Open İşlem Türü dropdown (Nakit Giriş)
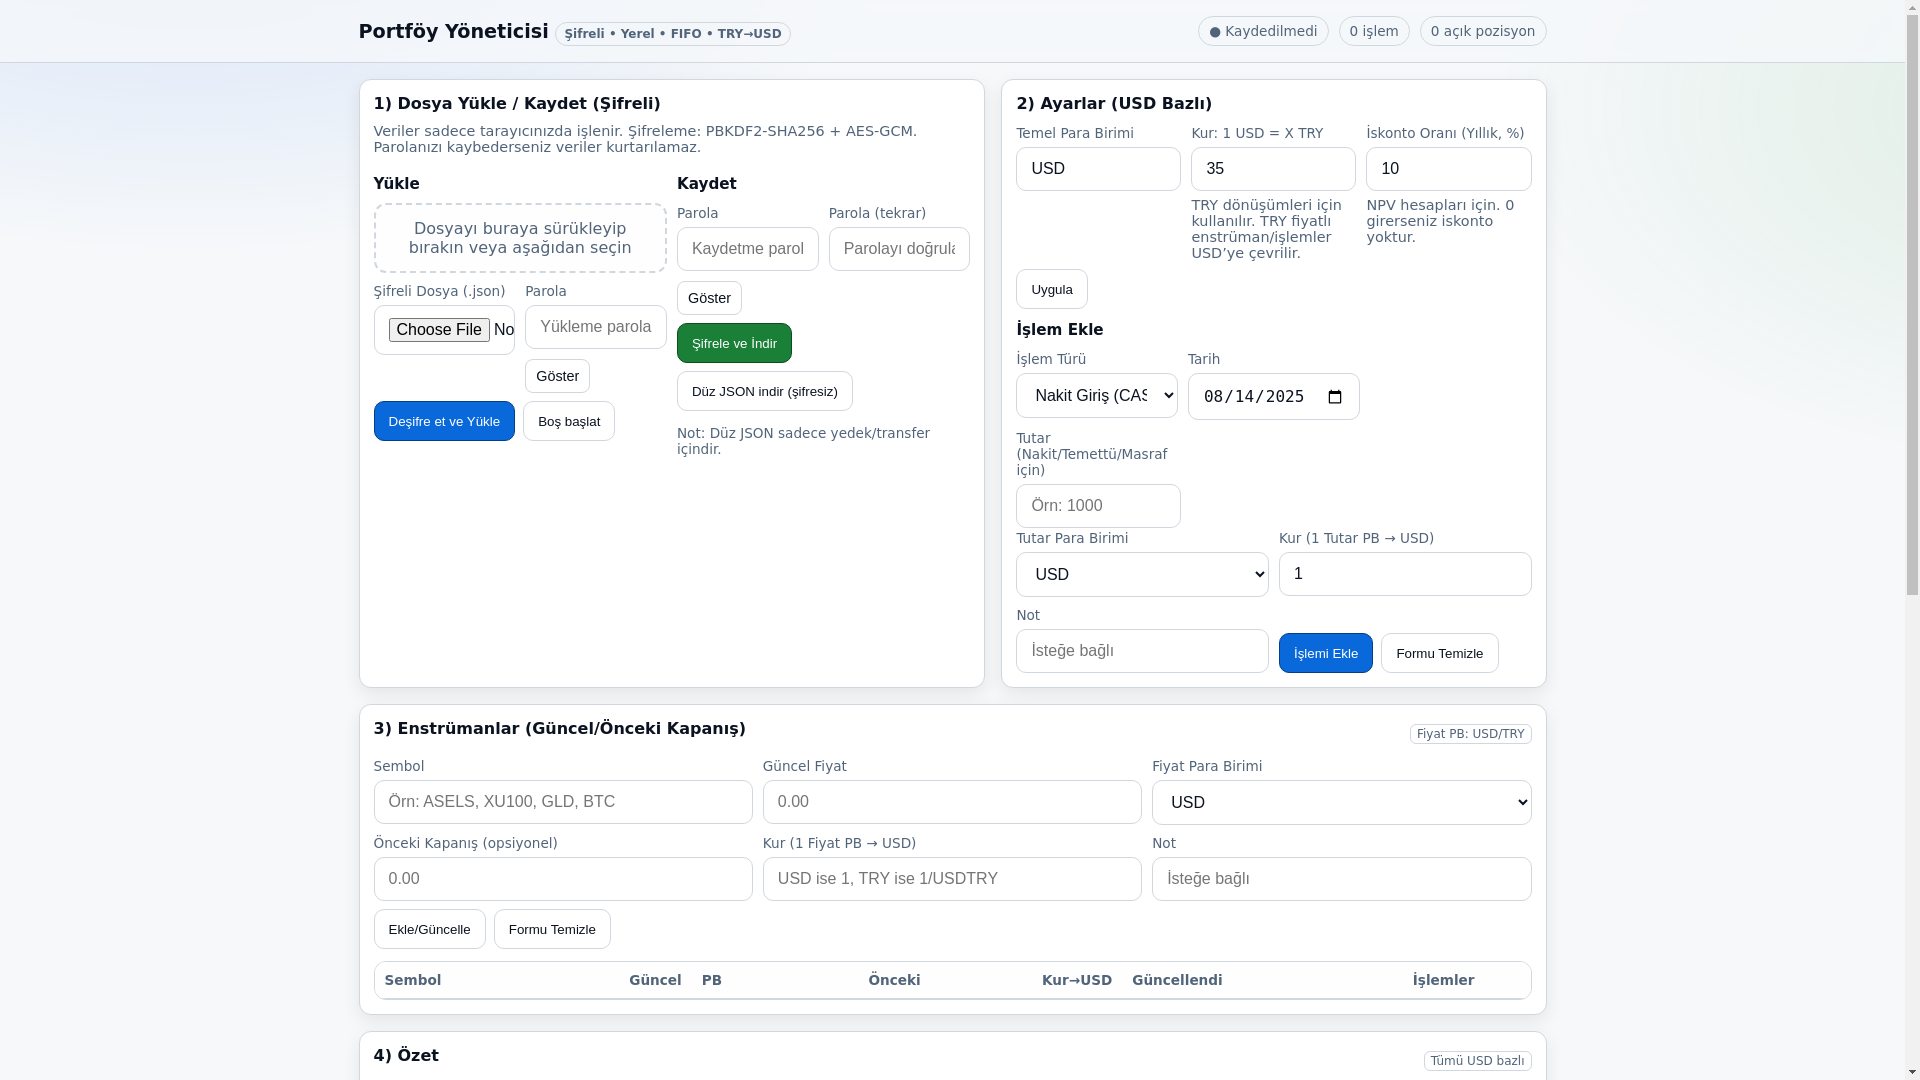 [x=1097, y=396]
